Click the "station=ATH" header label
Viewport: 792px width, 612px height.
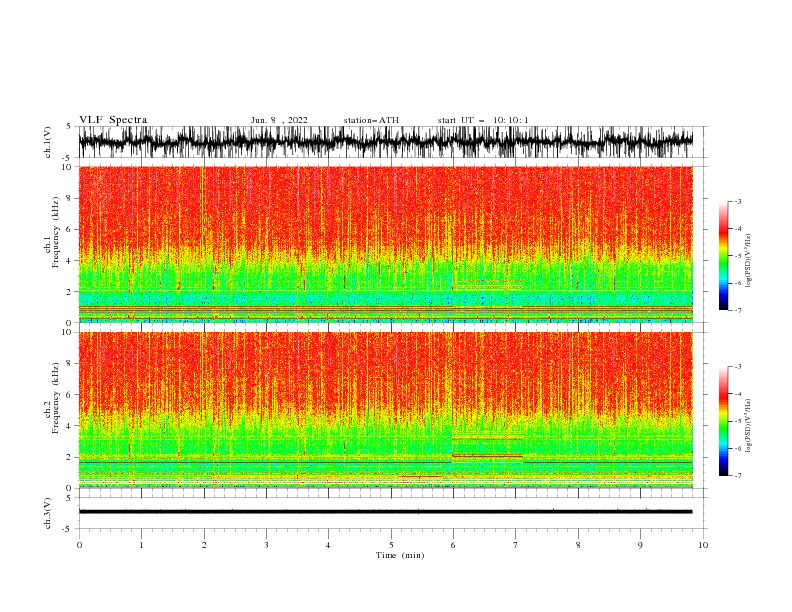point(371,120)
